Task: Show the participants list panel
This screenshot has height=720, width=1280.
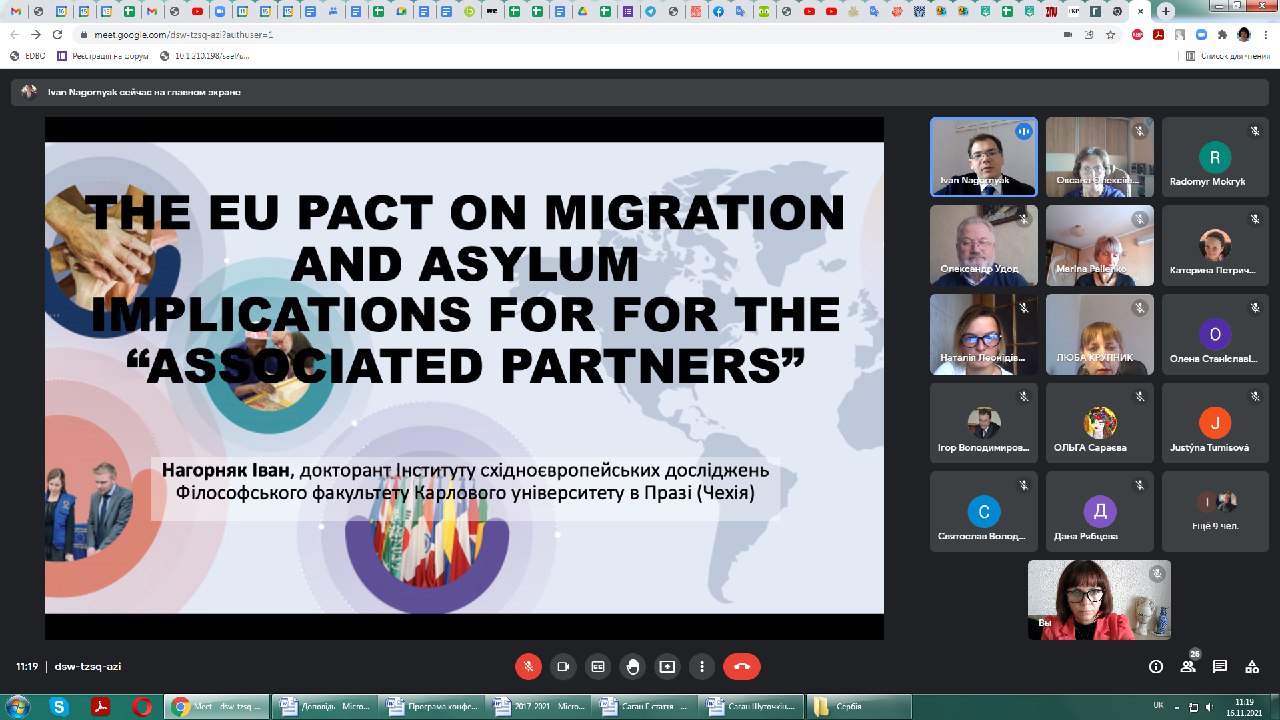Action: click(1188, 667)
